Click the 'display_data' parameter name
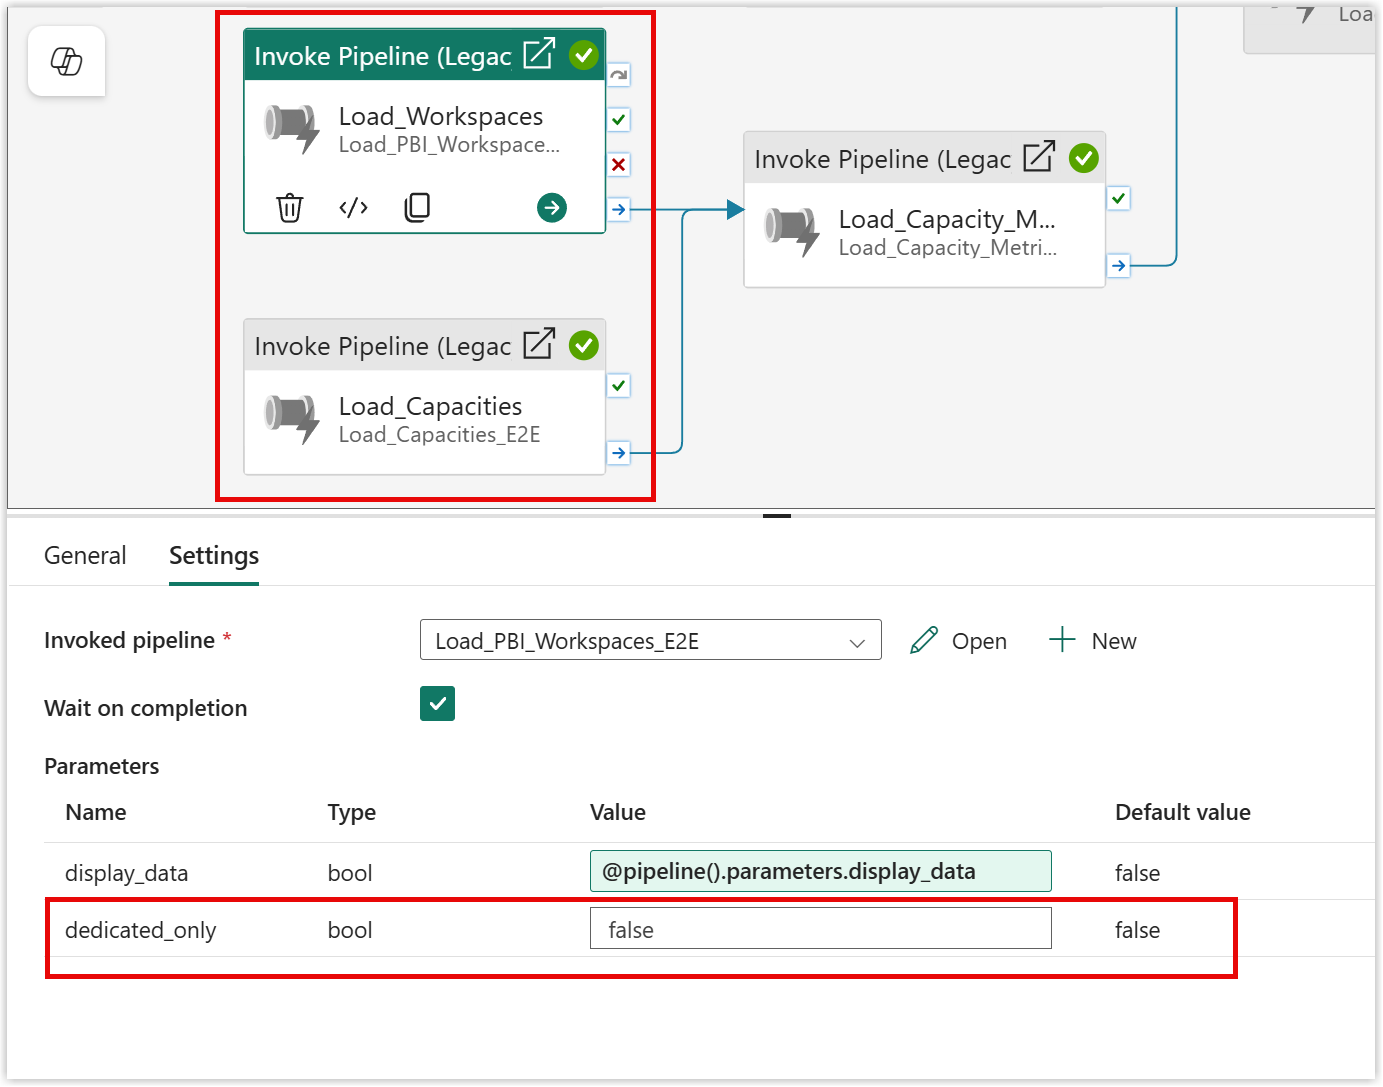This screenshot has height=1087, width=1383. coord(127,873)
